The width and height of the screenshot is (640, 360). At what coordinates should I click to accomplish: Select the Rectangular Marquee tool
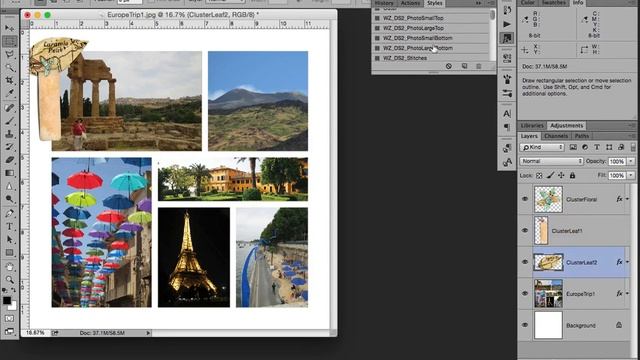pos(9,41)
